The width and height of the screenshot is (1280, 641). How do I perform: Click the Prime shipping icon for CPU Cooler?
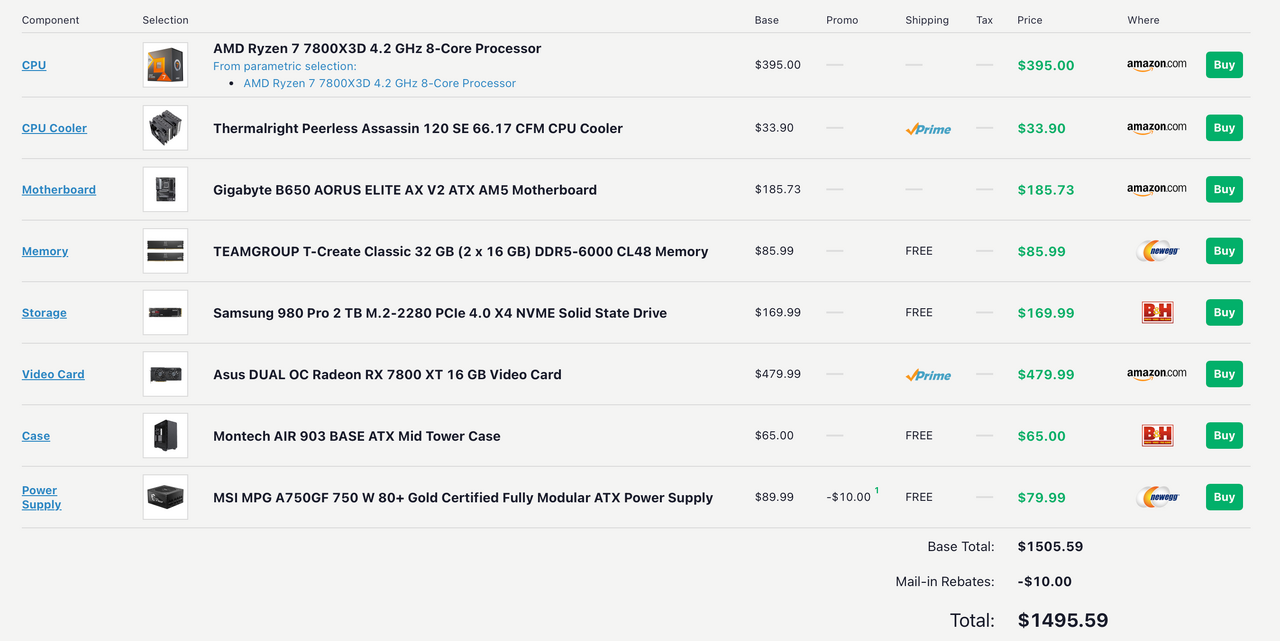[x=928, y=129]
